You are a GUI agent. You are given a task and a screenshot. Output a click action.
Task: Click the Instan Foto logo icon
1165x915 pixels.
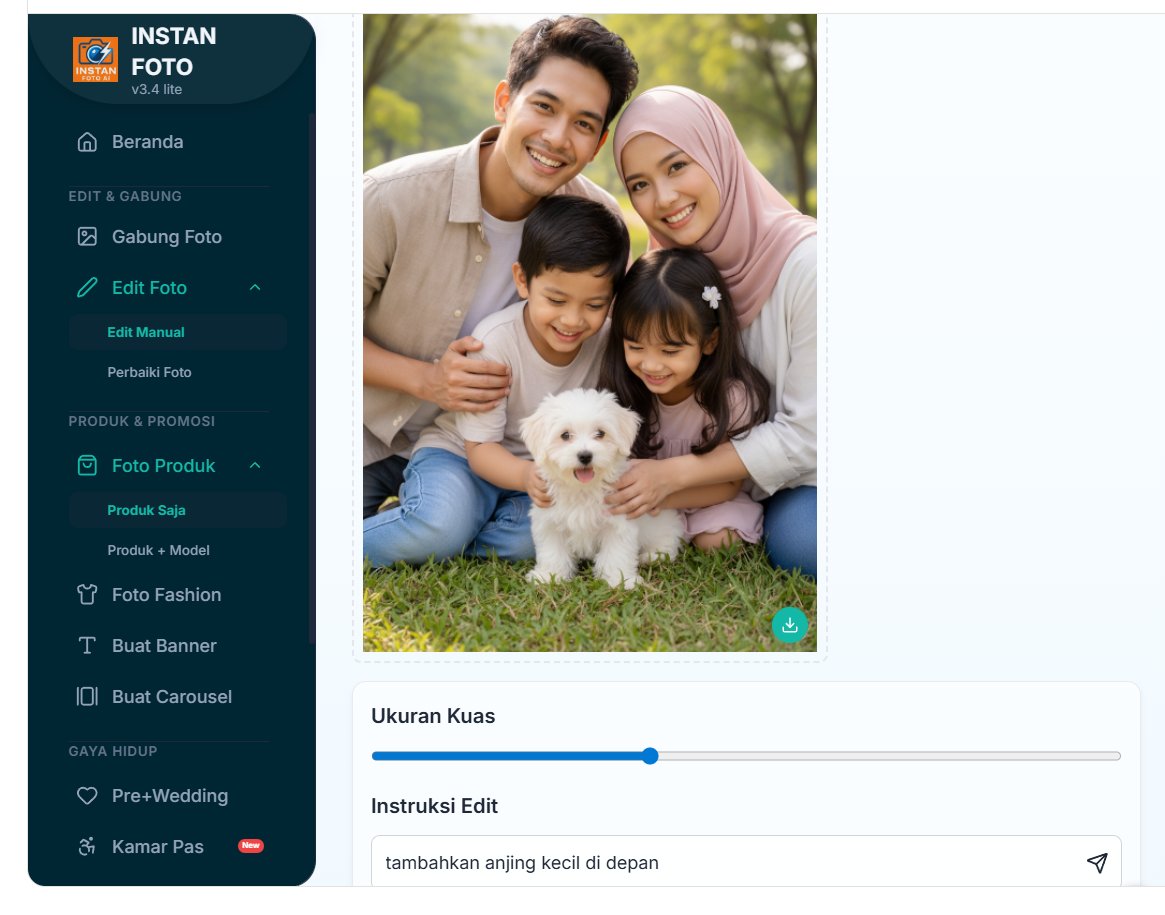[95, 60]
